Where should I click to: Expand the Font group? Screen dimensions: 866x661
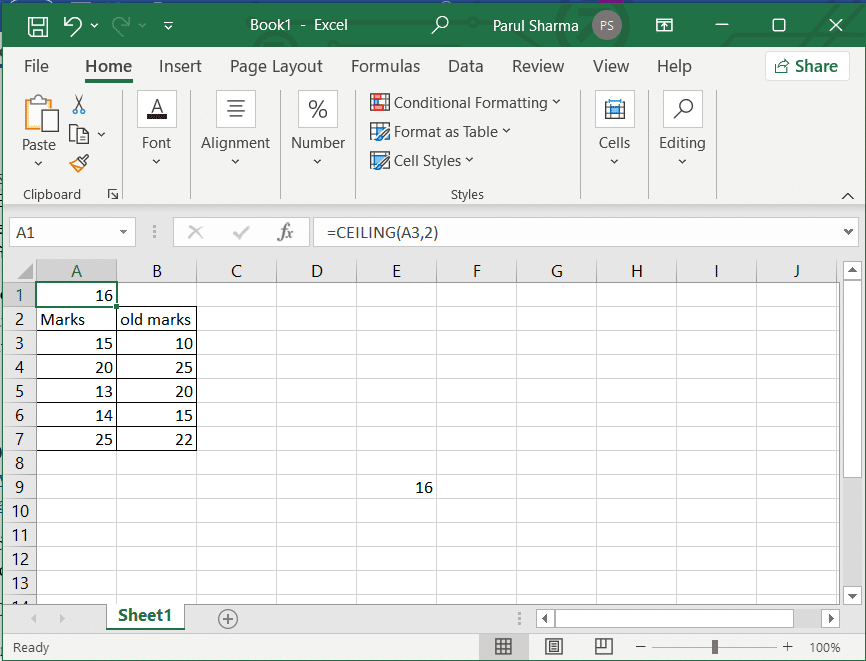pos(156,129)
